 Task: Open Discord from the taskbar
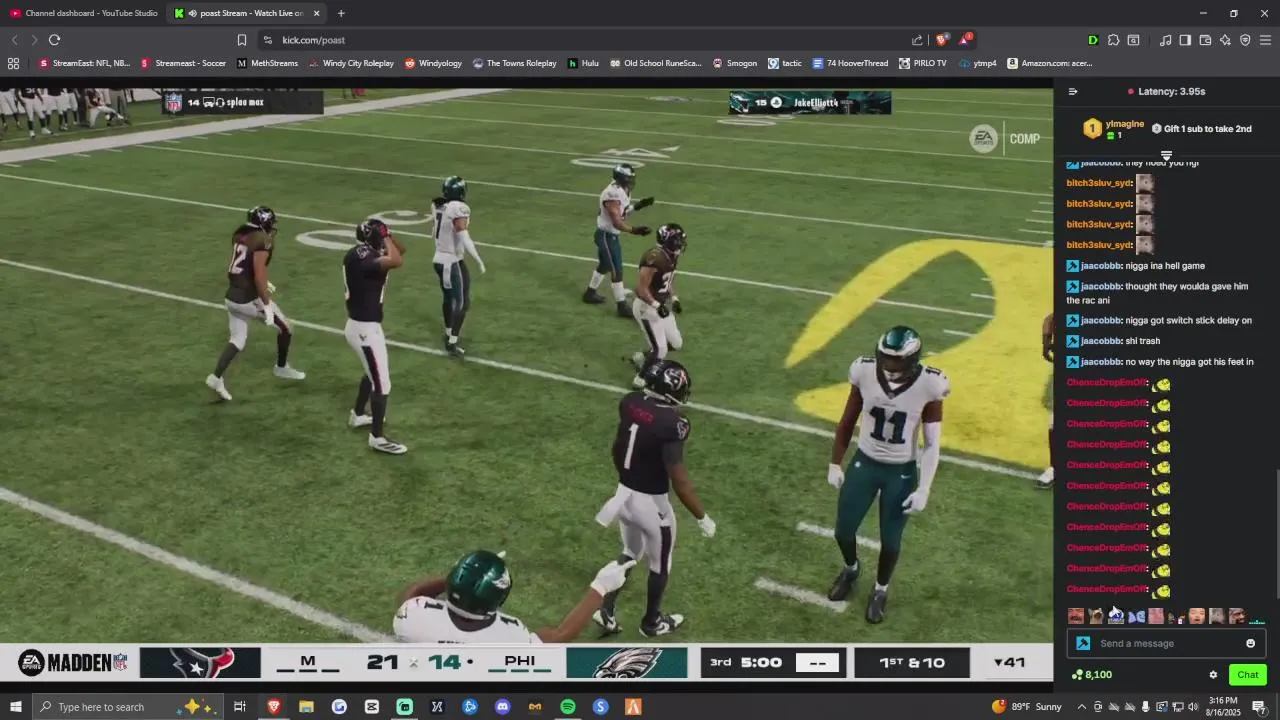[502, 707]
